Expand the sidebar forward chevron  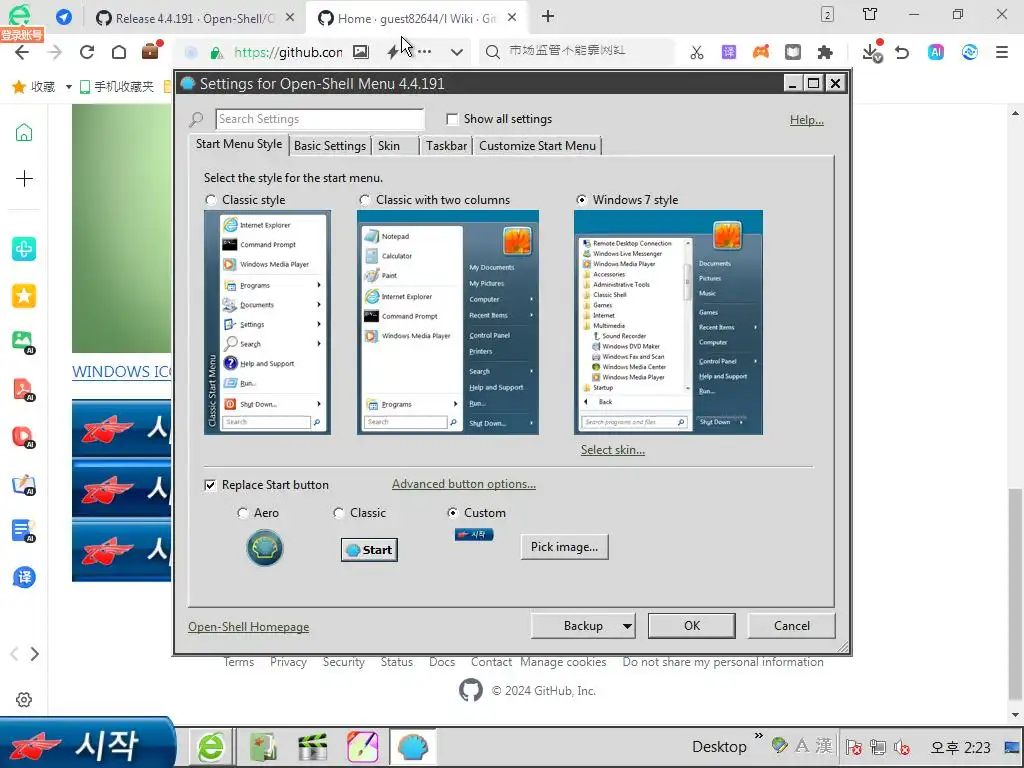[x=35, y=654]
